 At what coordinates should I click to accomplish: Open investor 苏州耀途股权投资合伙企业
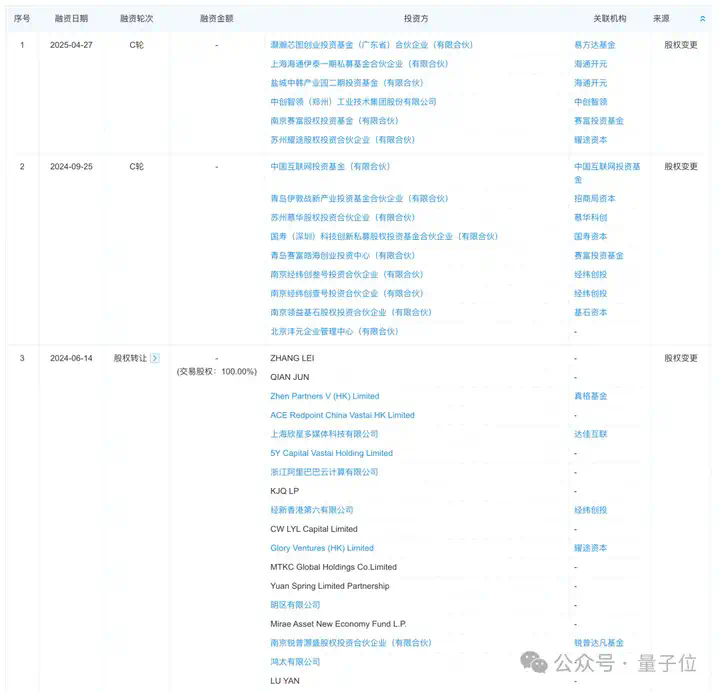coord(343,140)
